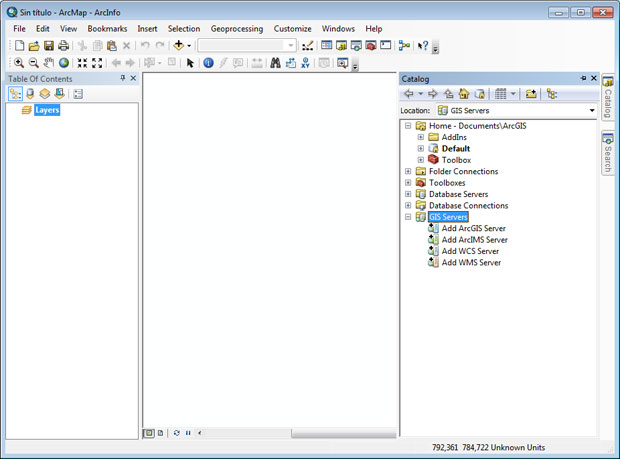Open the Edit menu
The image size is (620, 459).
tap(43, 28)
